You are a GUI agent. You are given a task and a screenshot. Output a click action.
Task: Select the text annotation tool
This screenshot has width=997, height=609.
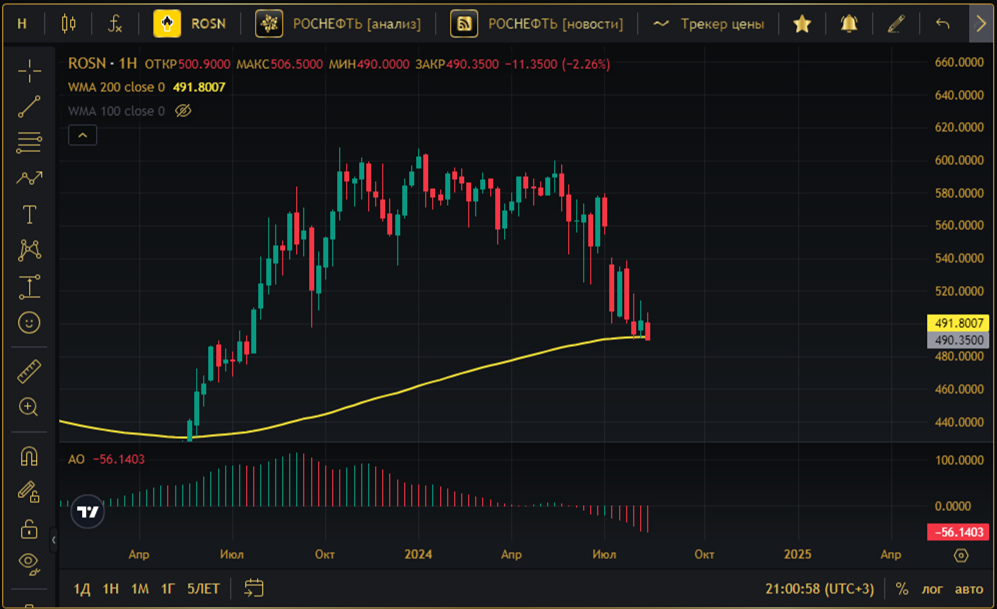29,214
